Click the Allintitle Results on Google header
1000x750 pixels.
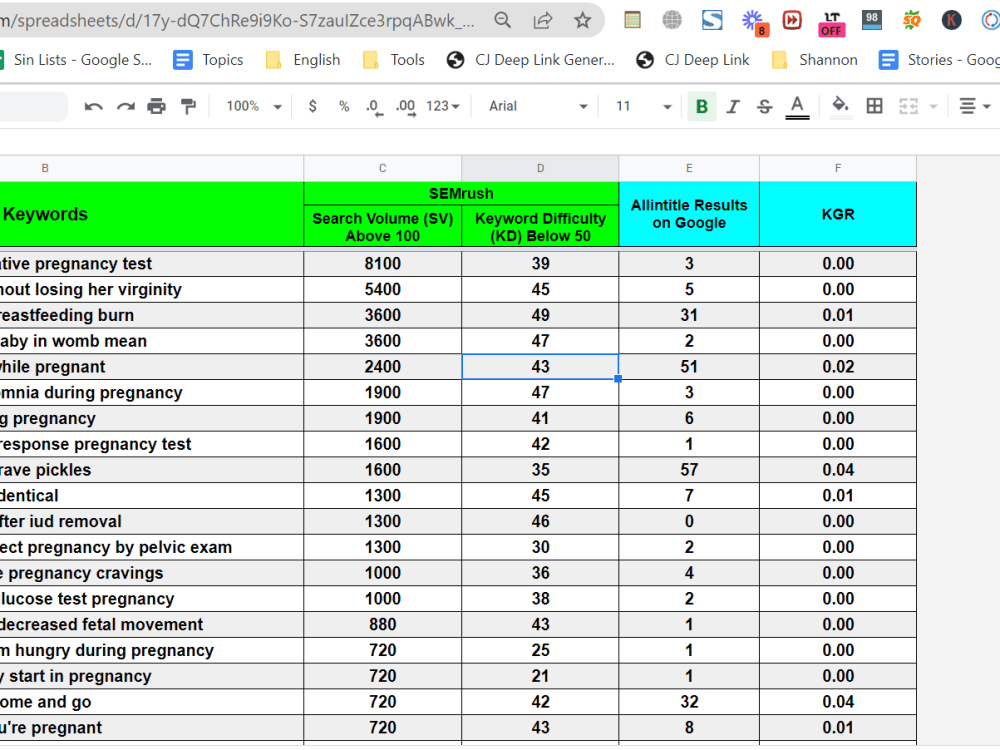[x=689, y=214]
